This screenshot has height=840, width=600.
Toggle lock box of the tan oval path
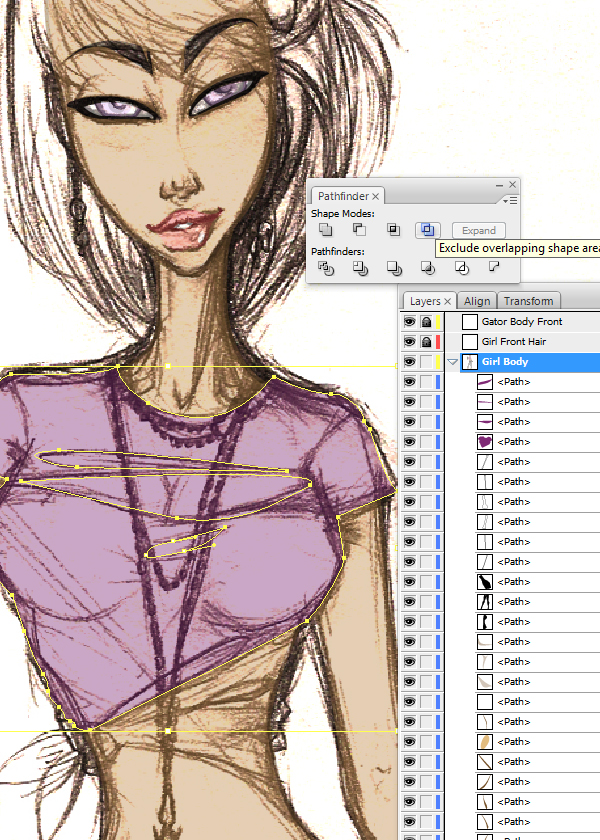point(426,742)
